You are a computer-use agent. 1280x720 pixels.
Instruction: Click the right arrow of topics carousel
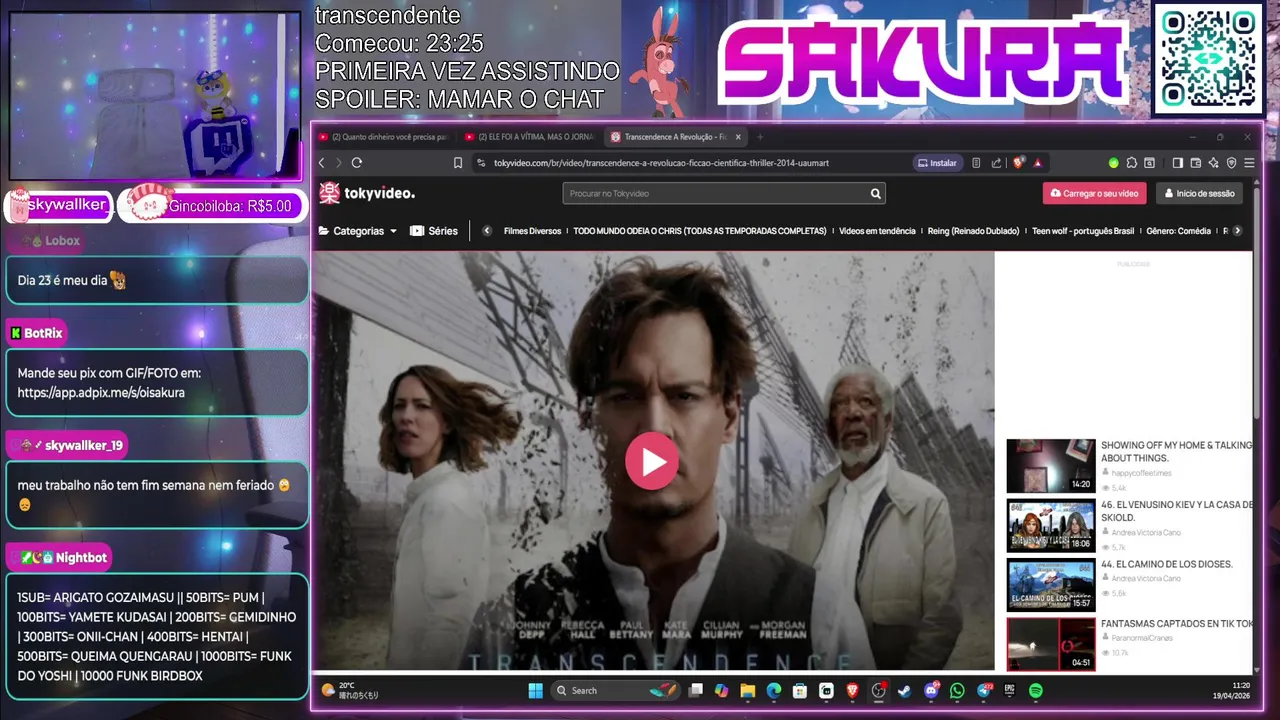click(1237, 231)
